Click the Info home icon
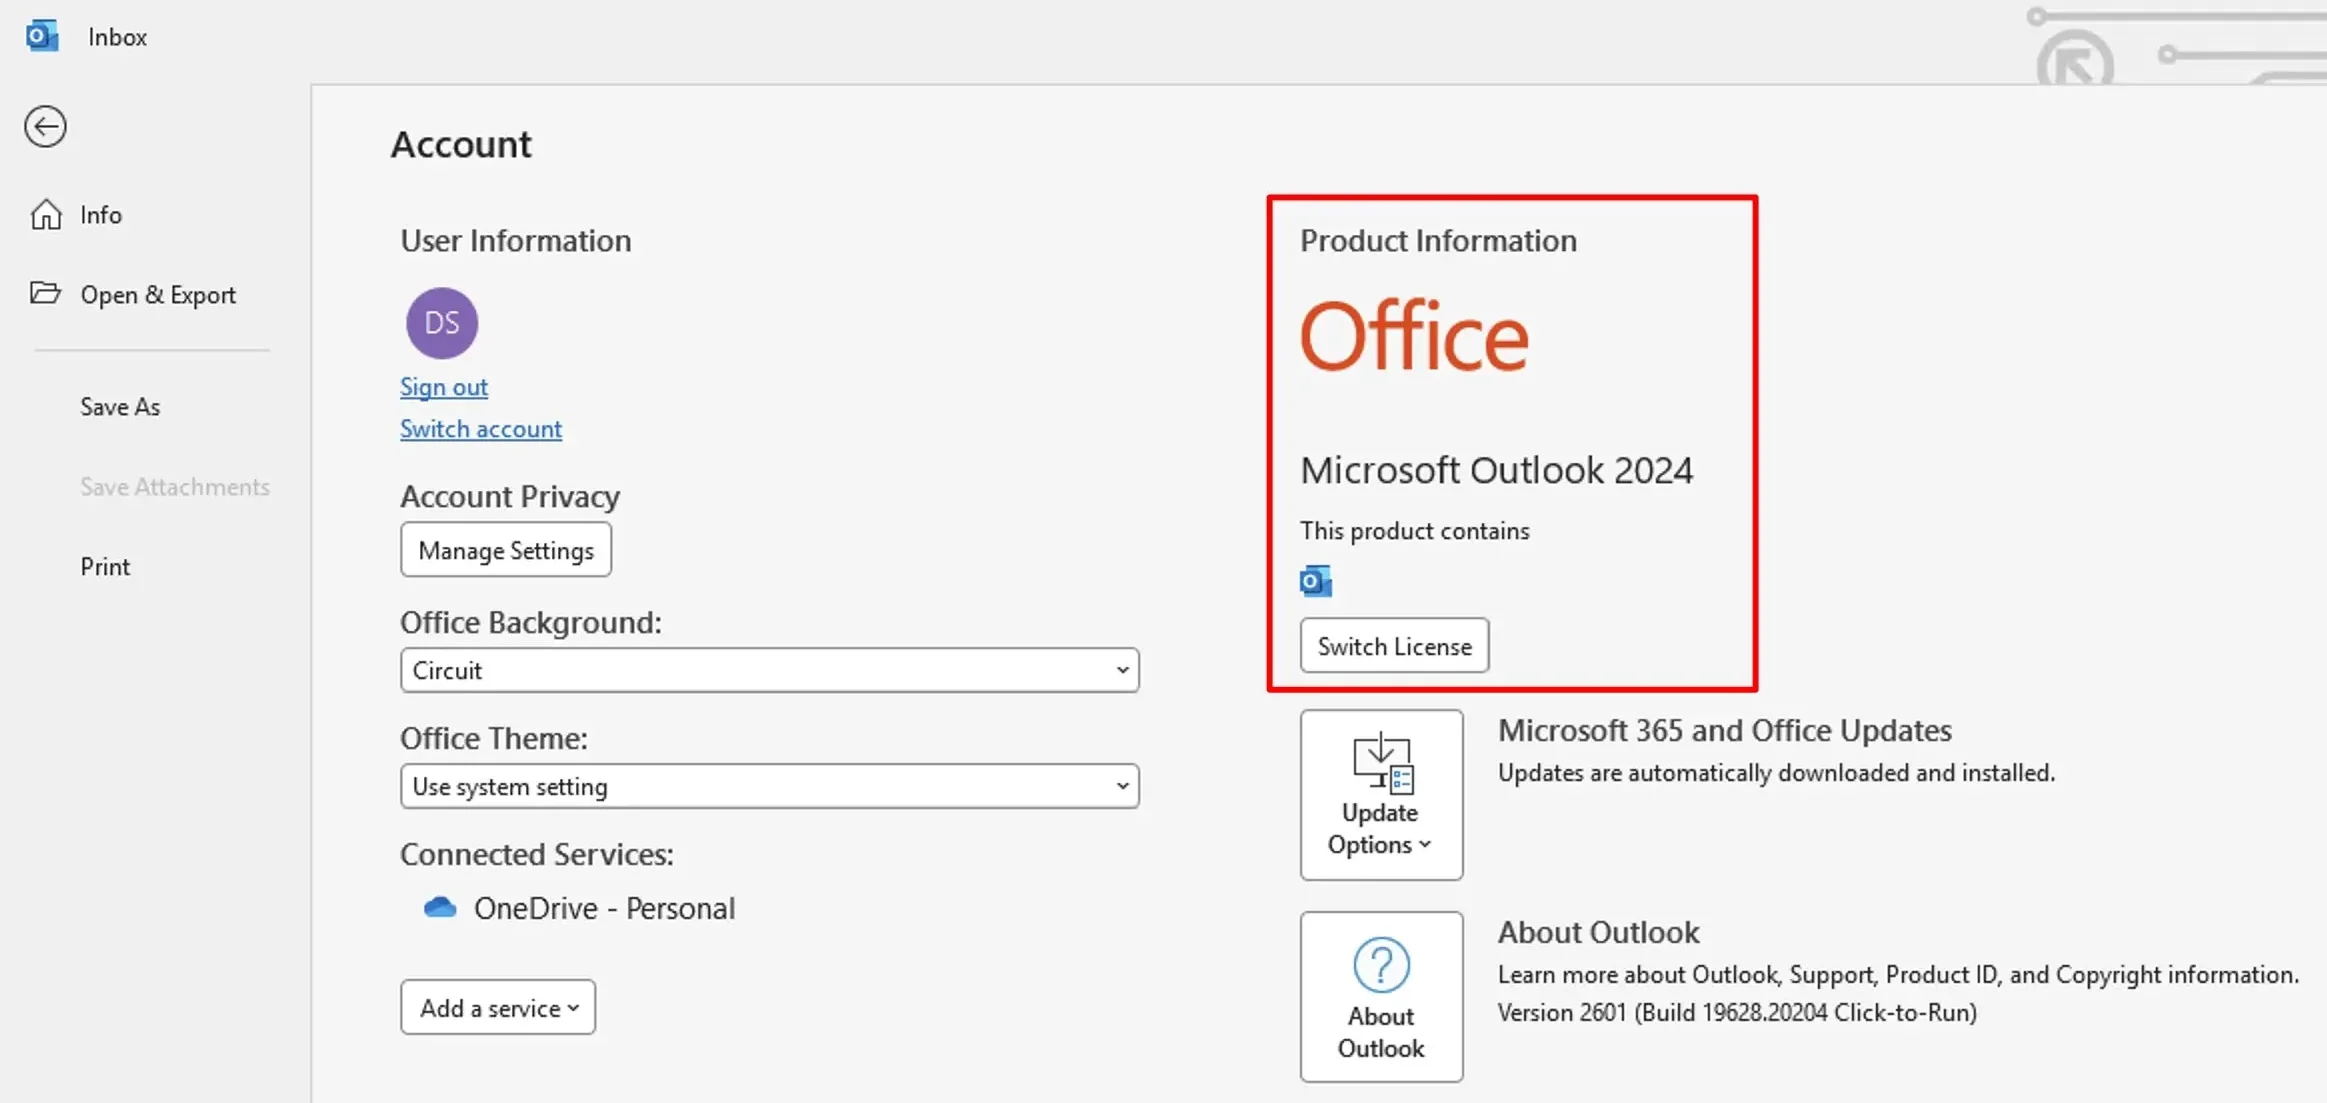Image resolution: width=2327 pixels, height=1103 pixels. (x=46, y=214)
